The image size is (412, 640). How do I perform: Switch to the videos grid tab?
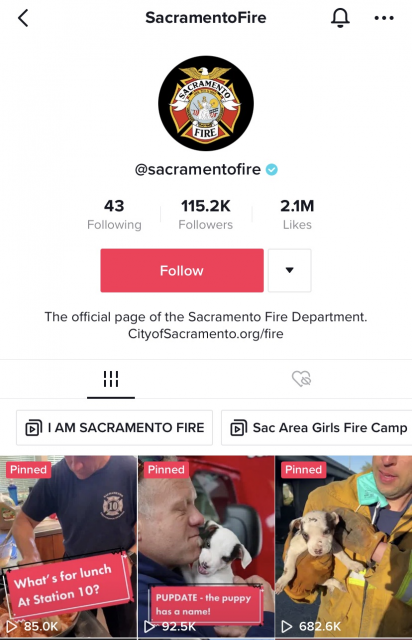pyautogui.click(x=111, y=379)
